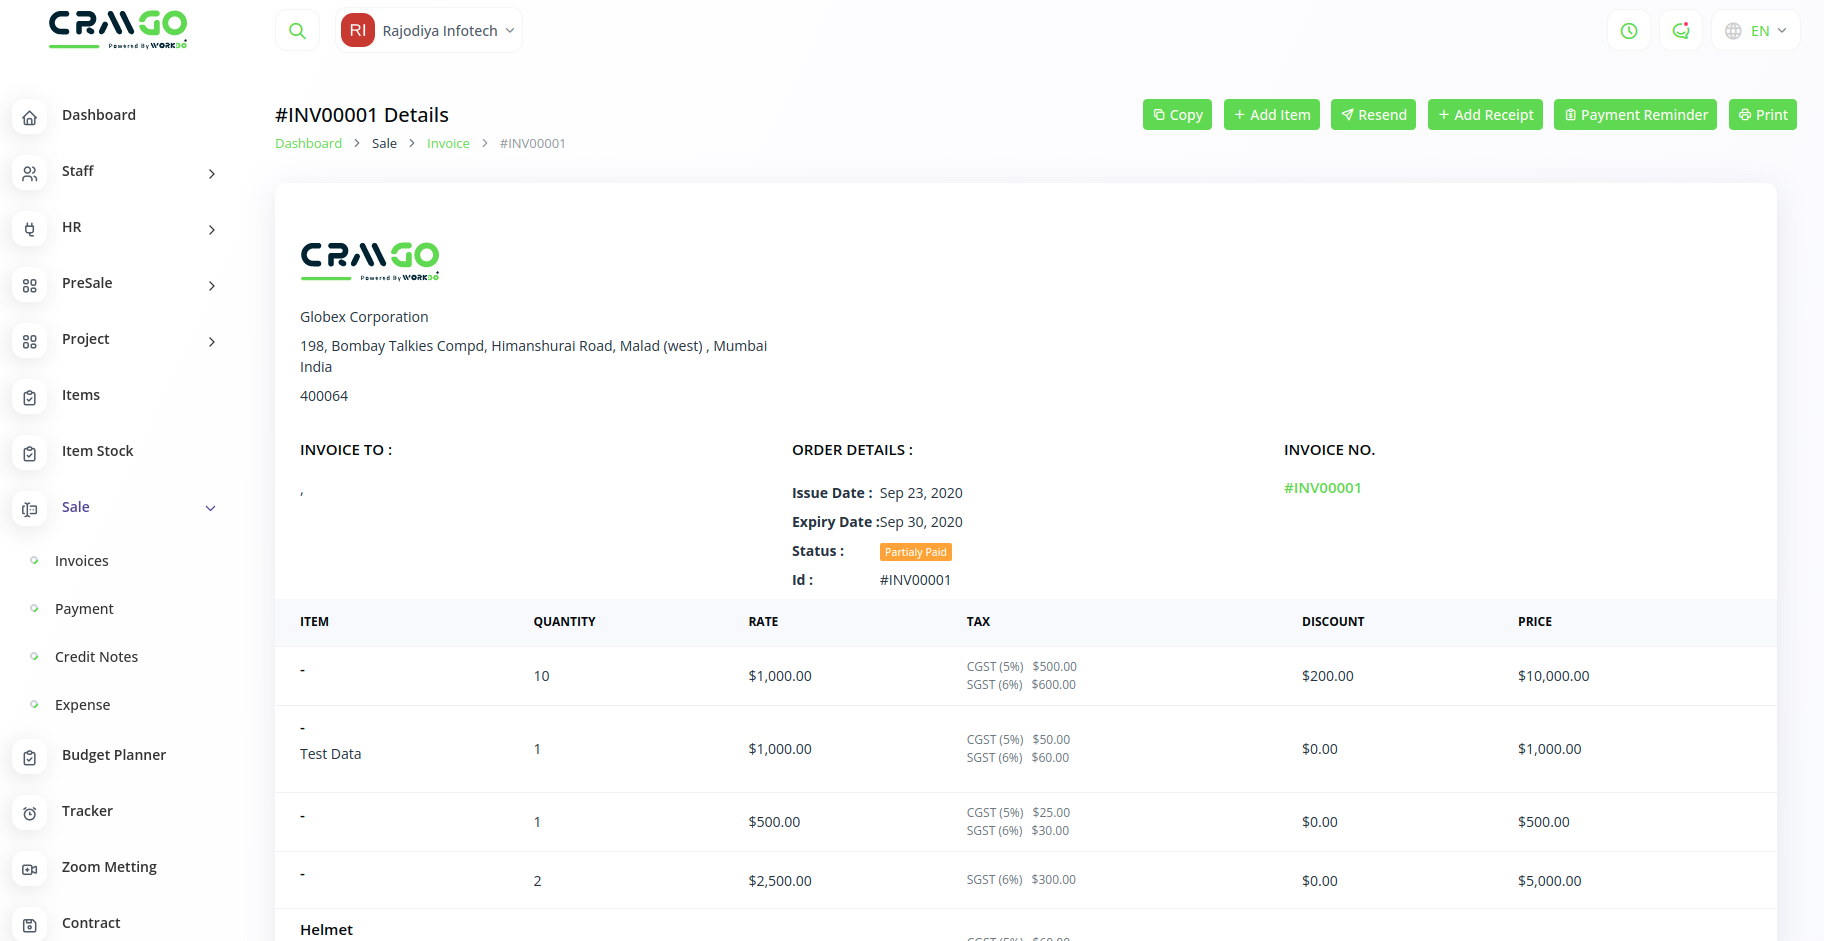1824x941 pixels.
Task: Click the SGST (6%) $300.00 tax cell
Action: (x=1021, y=880)
